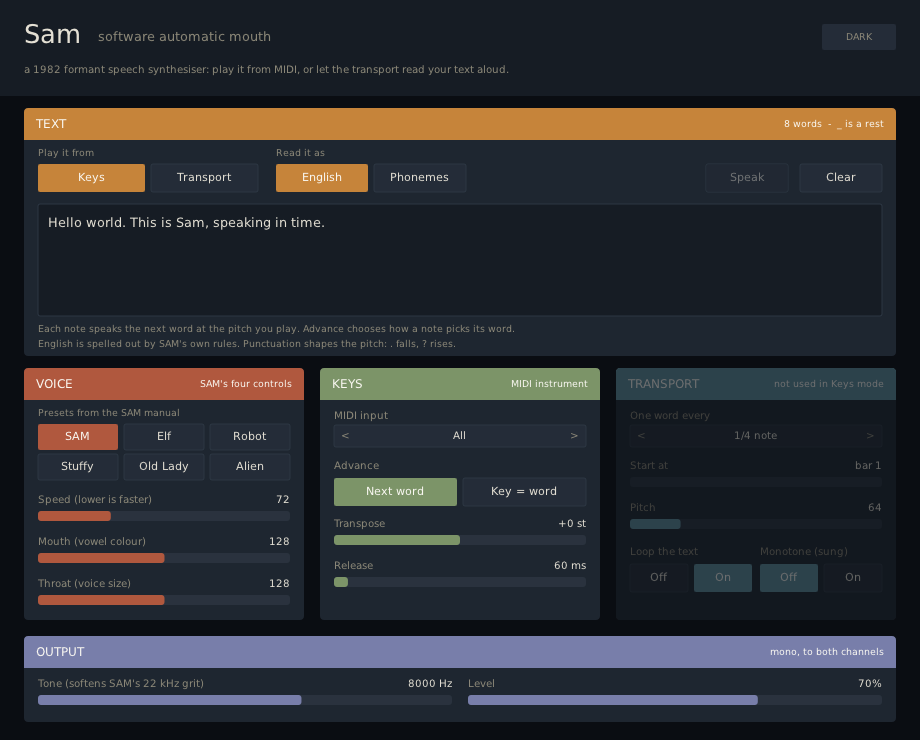
Task: Adjust the Start at bar slider
Action: (x=756, y=482)
